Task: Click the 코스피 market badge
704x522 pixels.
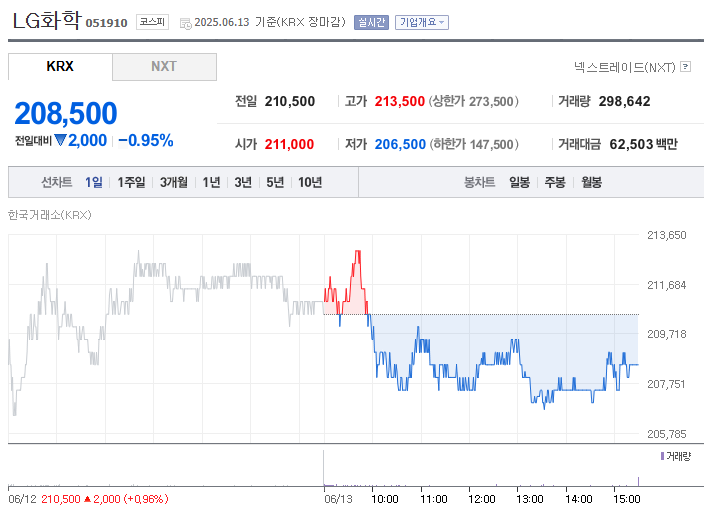Action: [152, 22]
